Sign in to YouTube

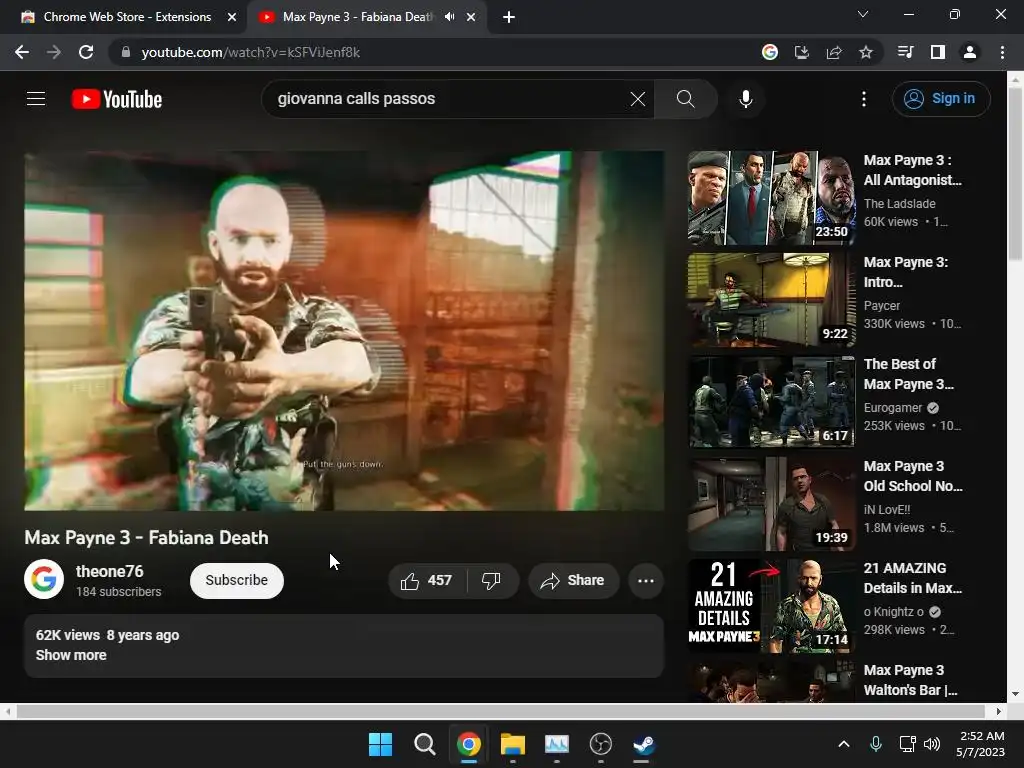pyautogui.click(x=940, y=99)
